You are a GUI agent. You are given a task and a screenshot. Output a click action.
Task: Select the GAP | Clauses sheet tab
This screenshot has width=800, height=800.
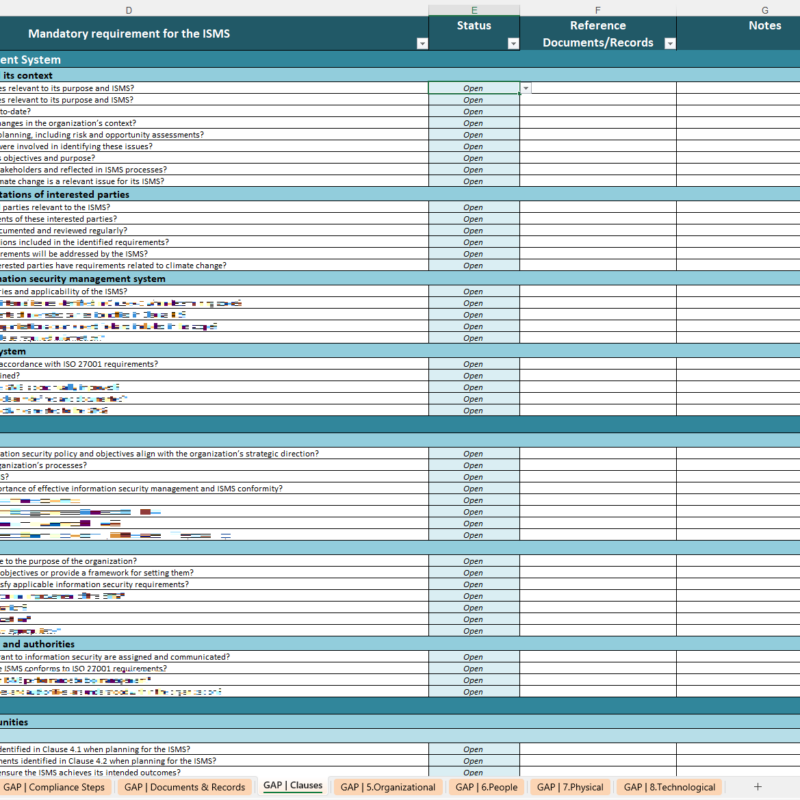pos(297,787)
